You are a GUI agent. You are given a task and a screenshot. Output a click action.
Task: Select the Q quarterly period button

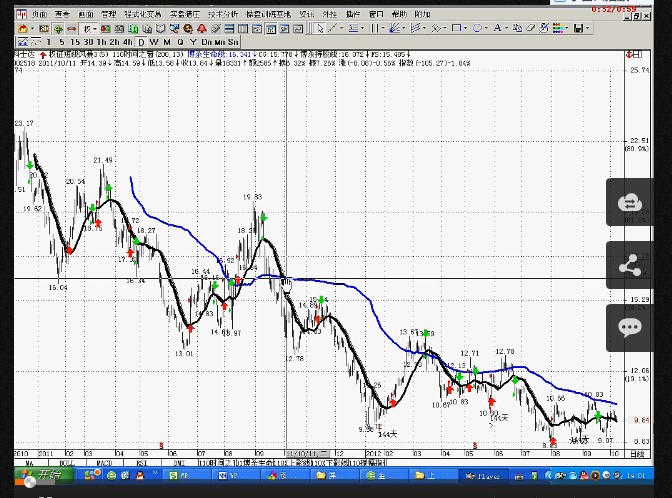click(x=180, y=42)
